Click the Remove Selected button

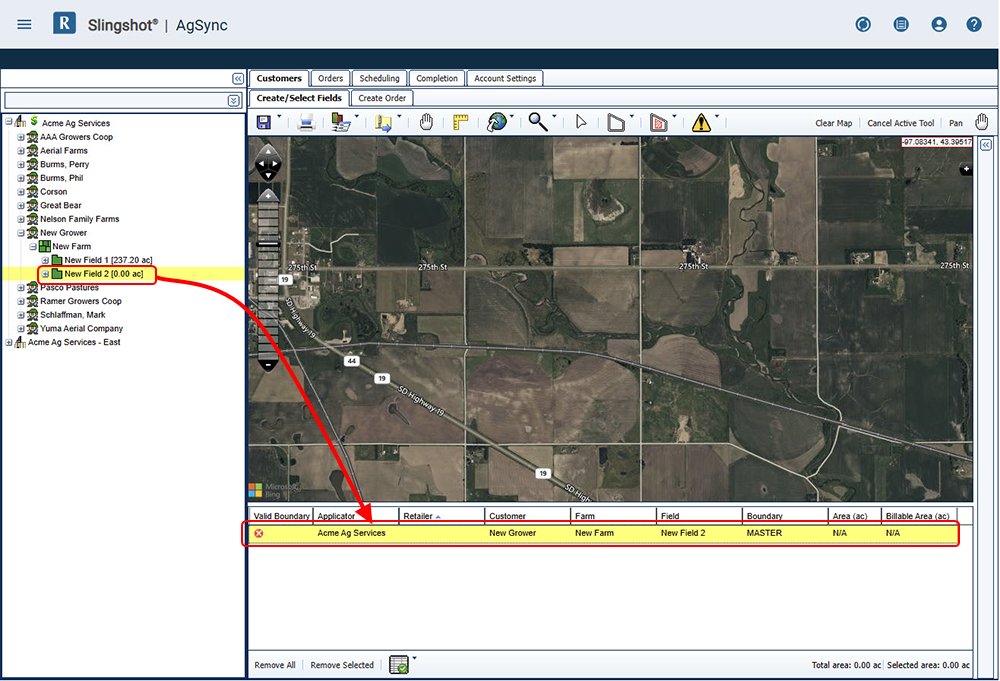pos(342,665)
